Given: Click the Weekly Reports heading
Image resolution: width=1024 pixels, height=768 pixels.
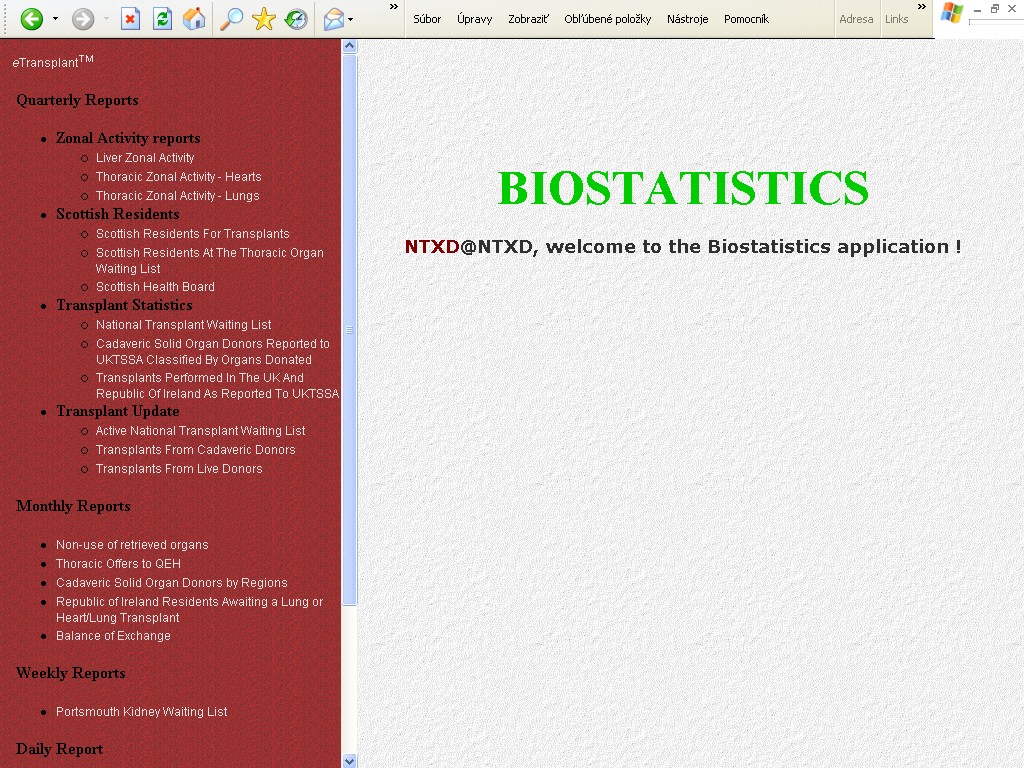Looking at the screenshot, I should pyautogui.click(x=71, y=673).
